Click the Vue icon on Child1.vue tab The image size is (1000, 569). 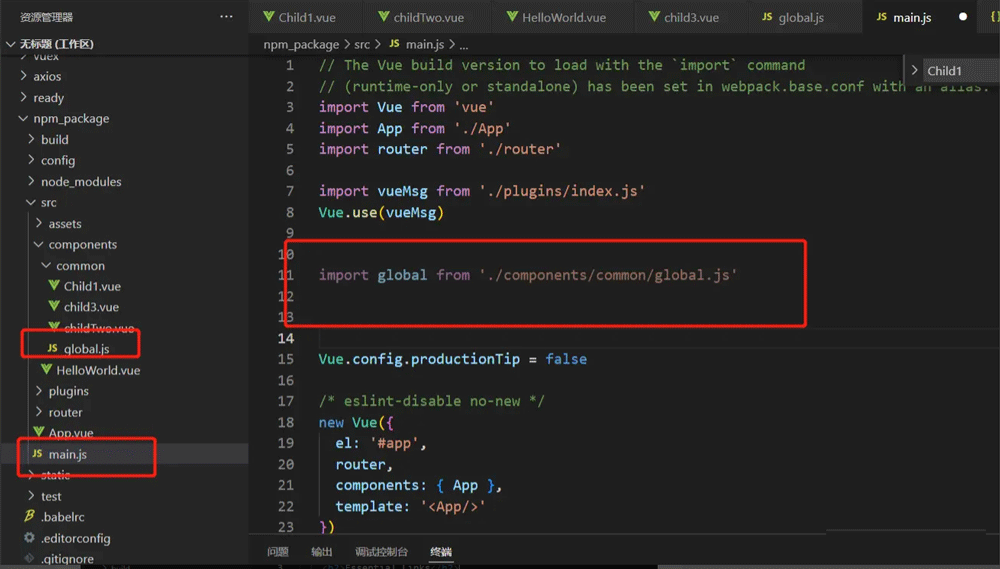click(x=269, y=17)
